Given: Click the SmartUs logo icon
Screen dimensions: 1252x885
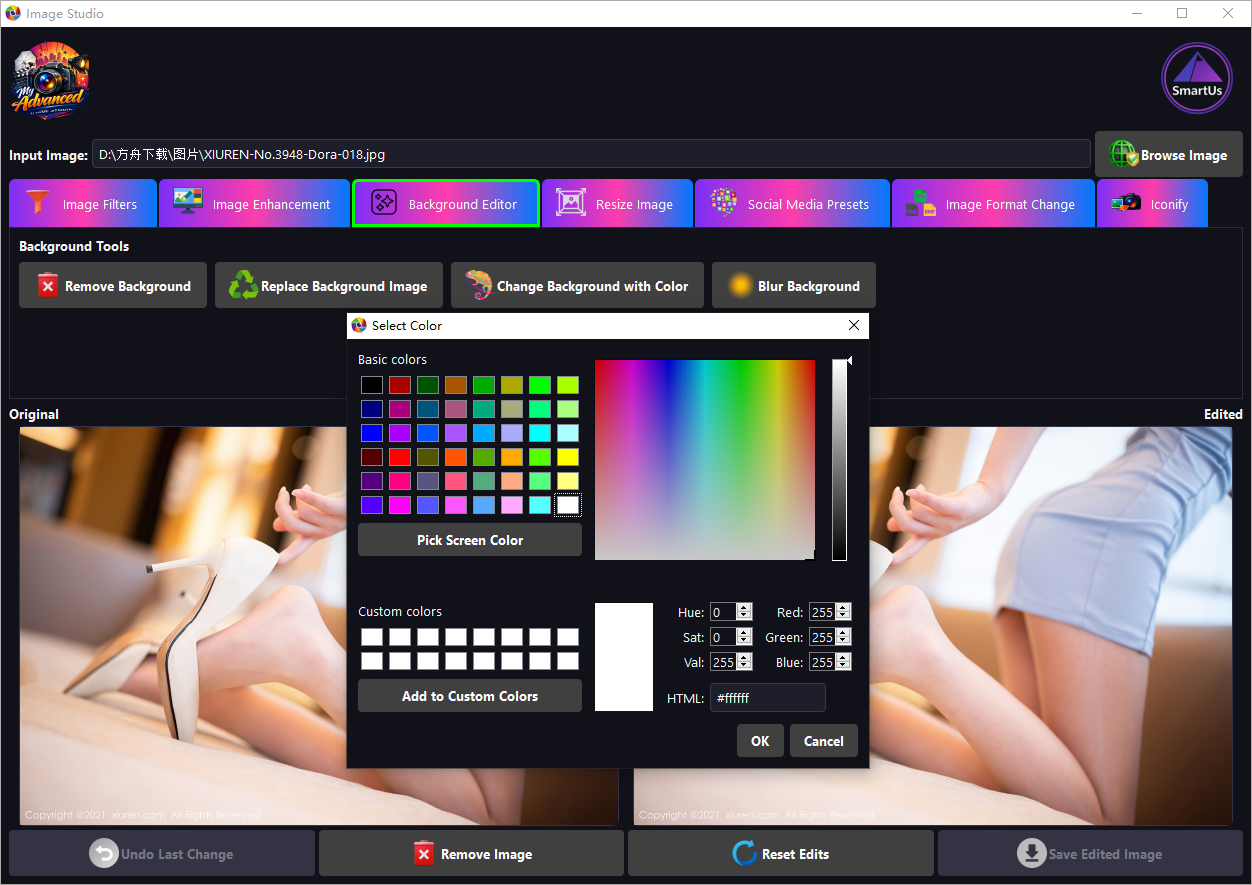Looking at the screenshot, I should coord(1196,79).
